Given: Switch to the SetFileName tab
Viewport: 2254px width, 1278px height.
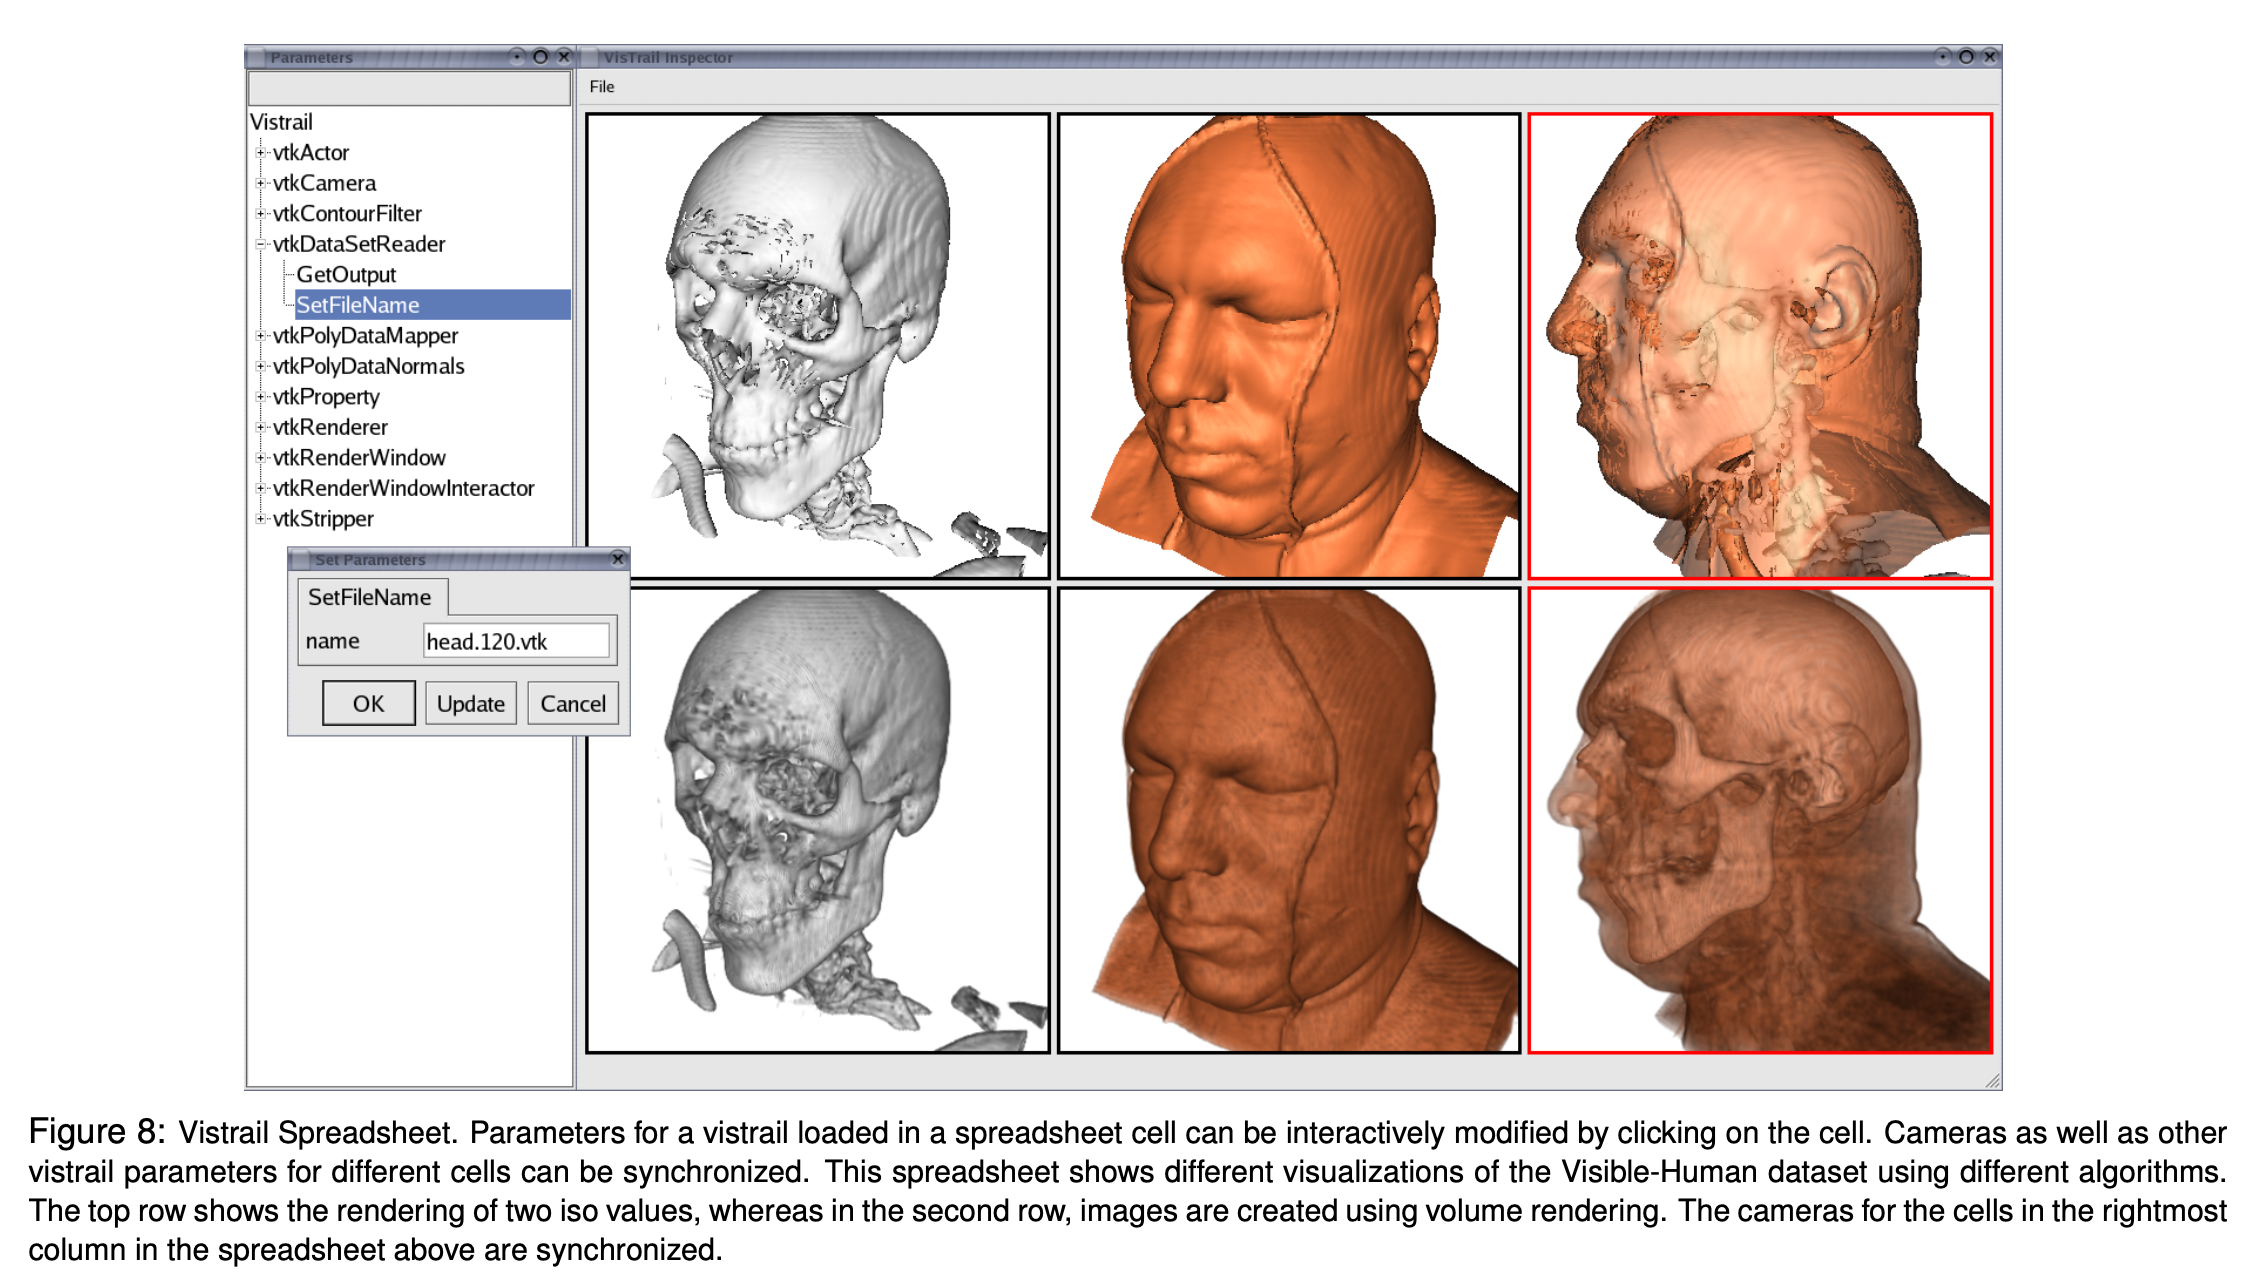Looking at the screenshot, I should (x=369, y=597).
